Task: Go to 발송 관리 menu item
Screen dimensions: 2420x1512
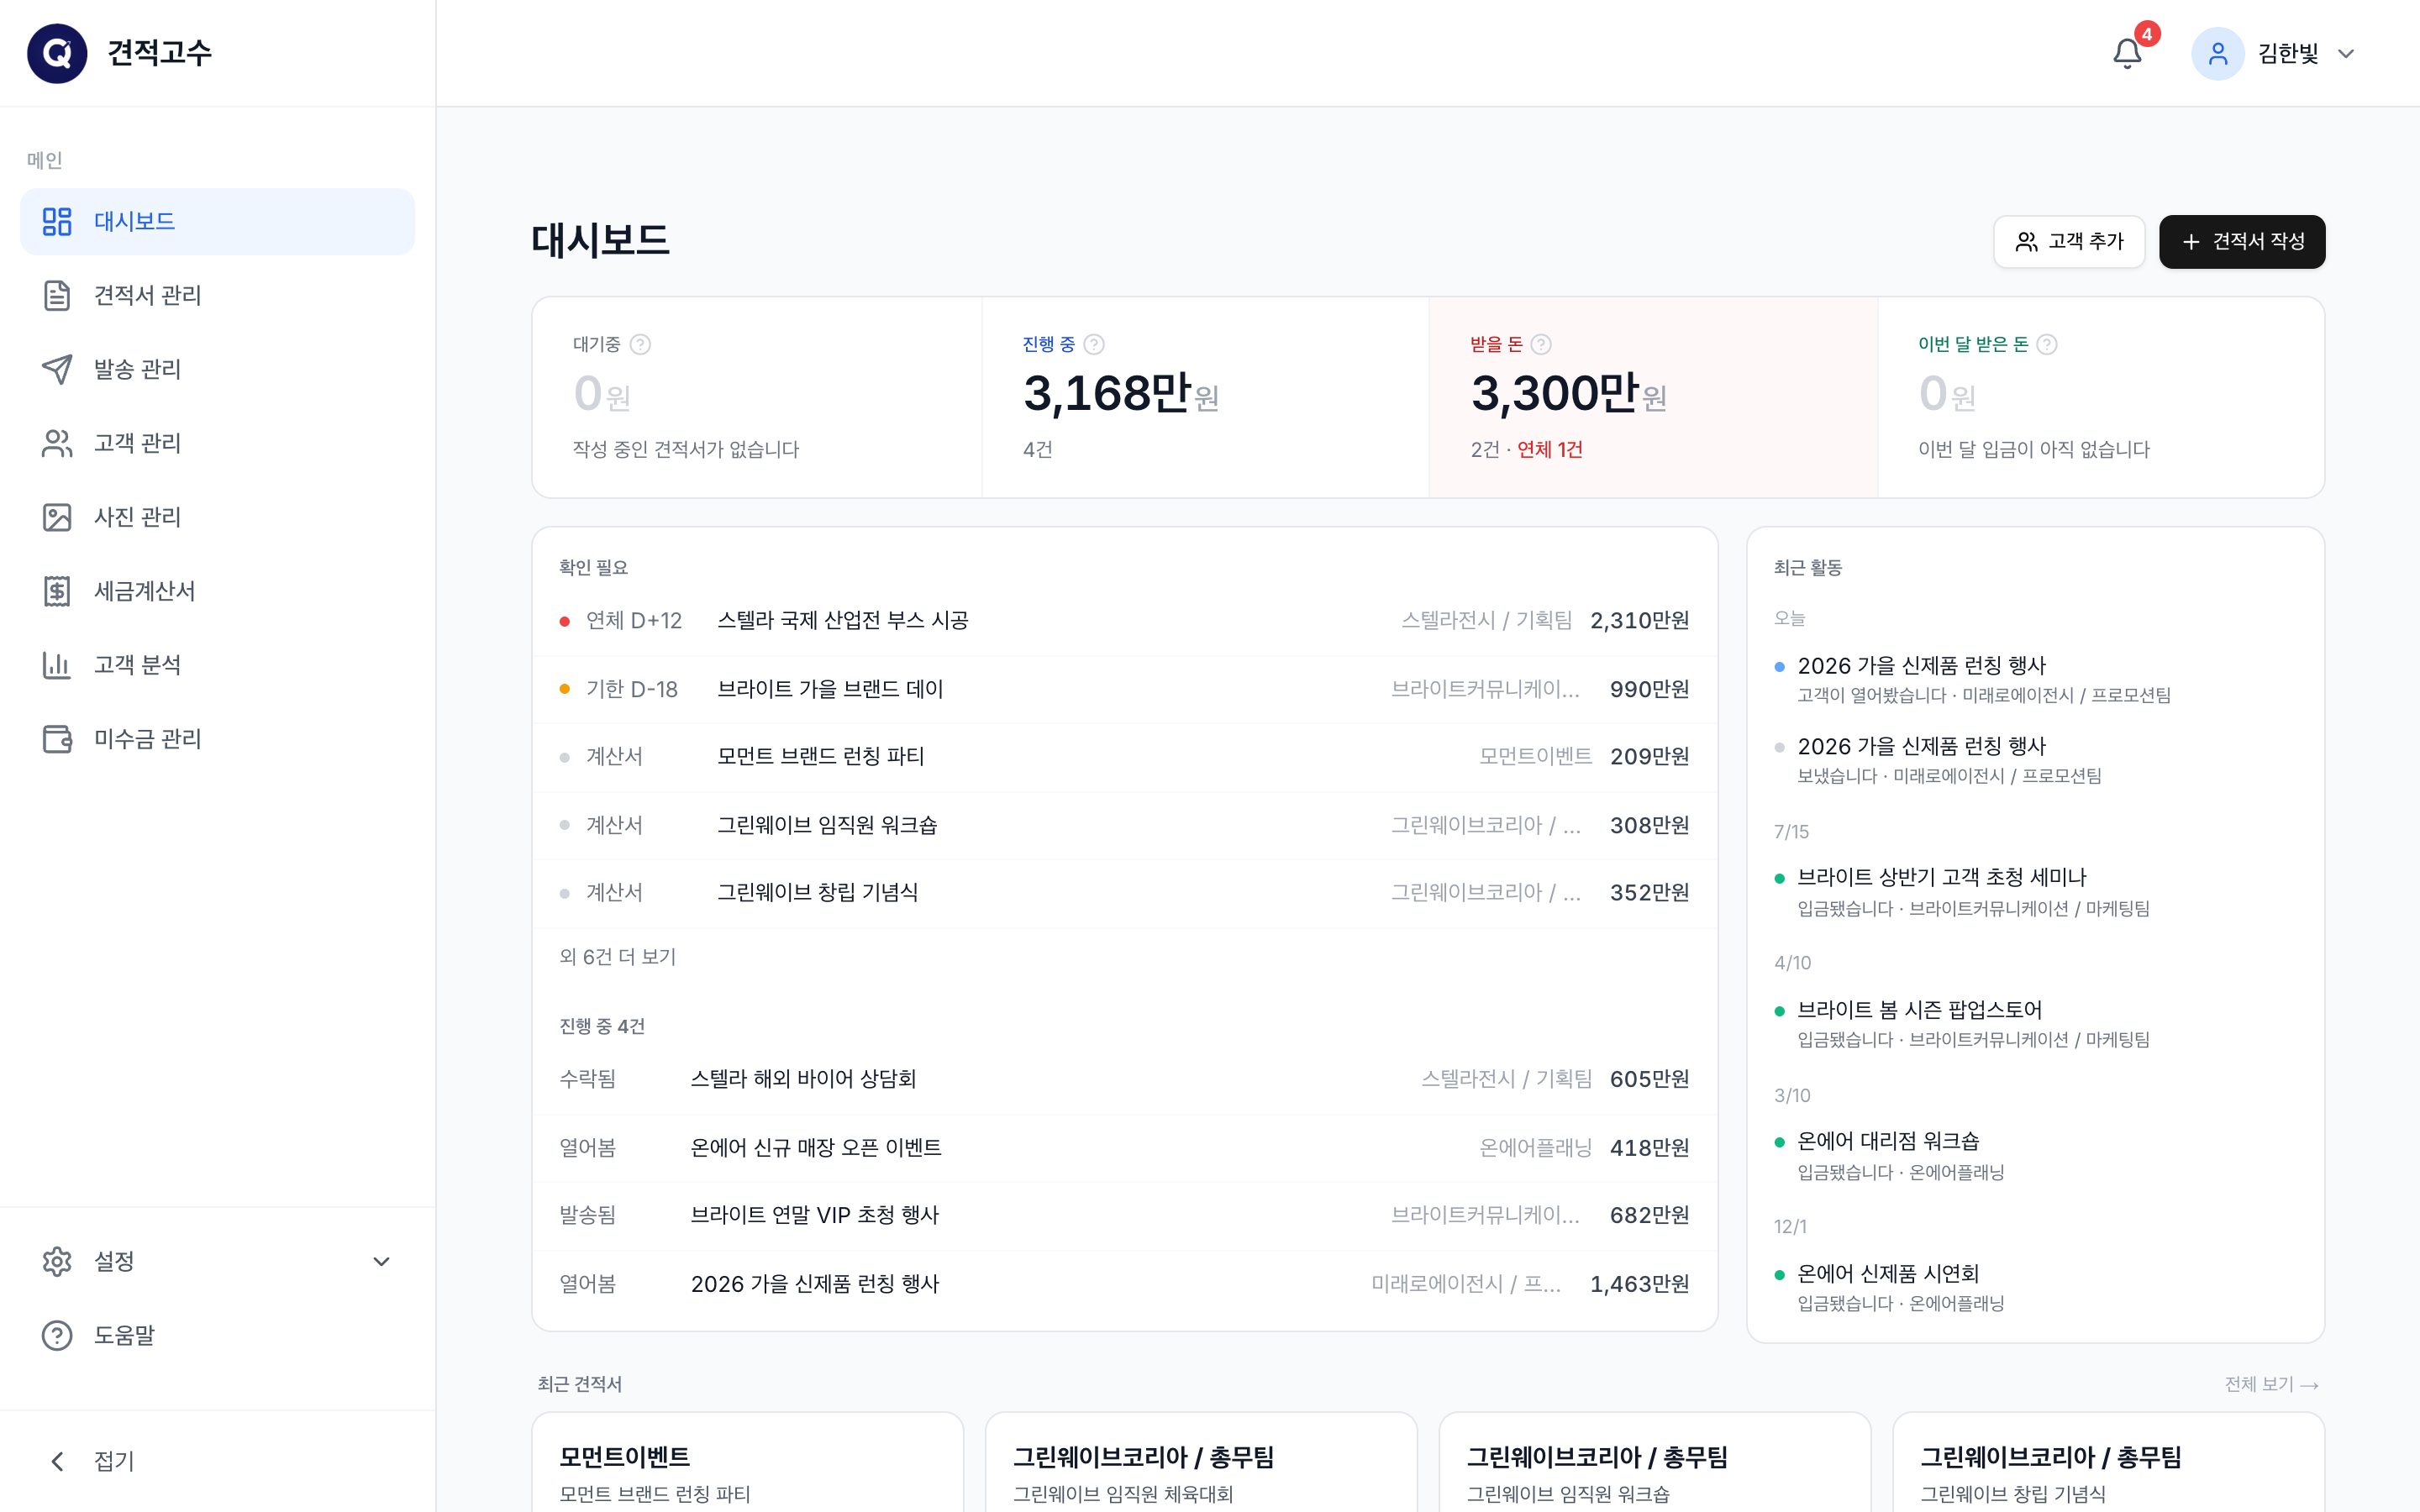Action: (x=218, y=369)
